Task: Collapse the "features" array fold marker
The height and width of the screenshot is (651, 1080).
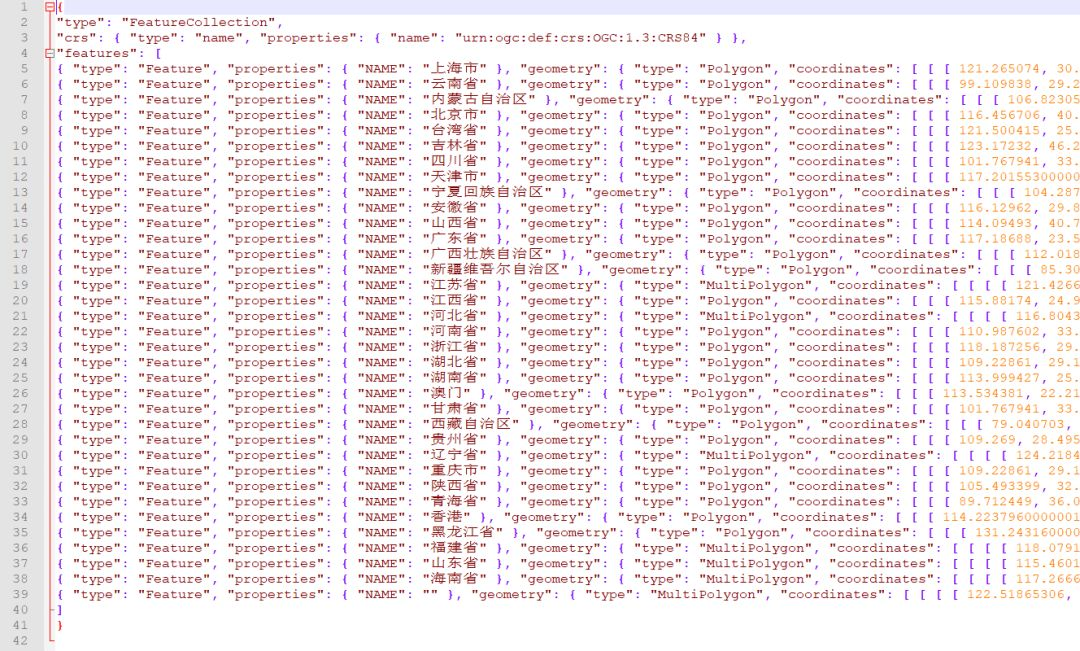Action: [x=49, y=53]
